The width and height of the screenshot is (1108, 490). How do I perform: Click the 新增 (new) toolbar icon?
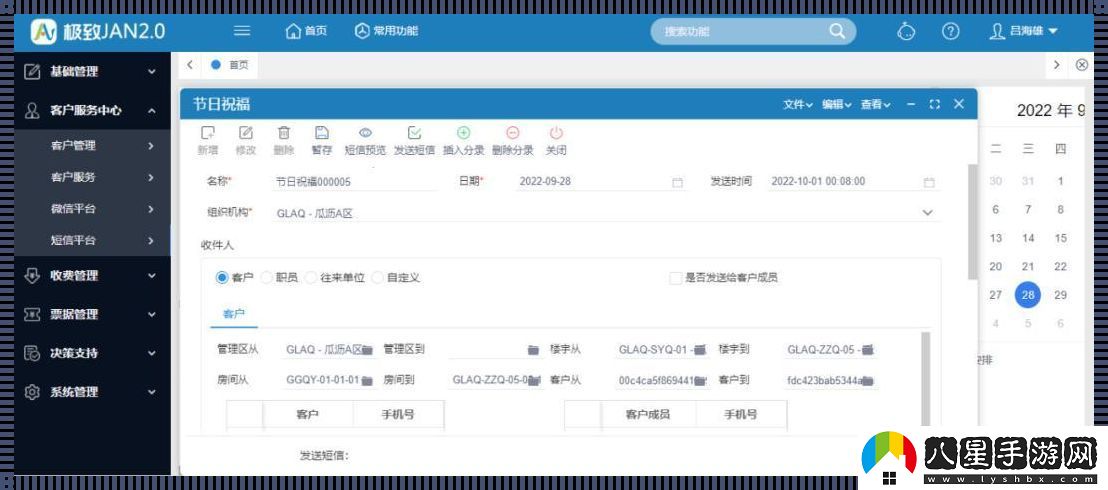click(x=207, y=133)
